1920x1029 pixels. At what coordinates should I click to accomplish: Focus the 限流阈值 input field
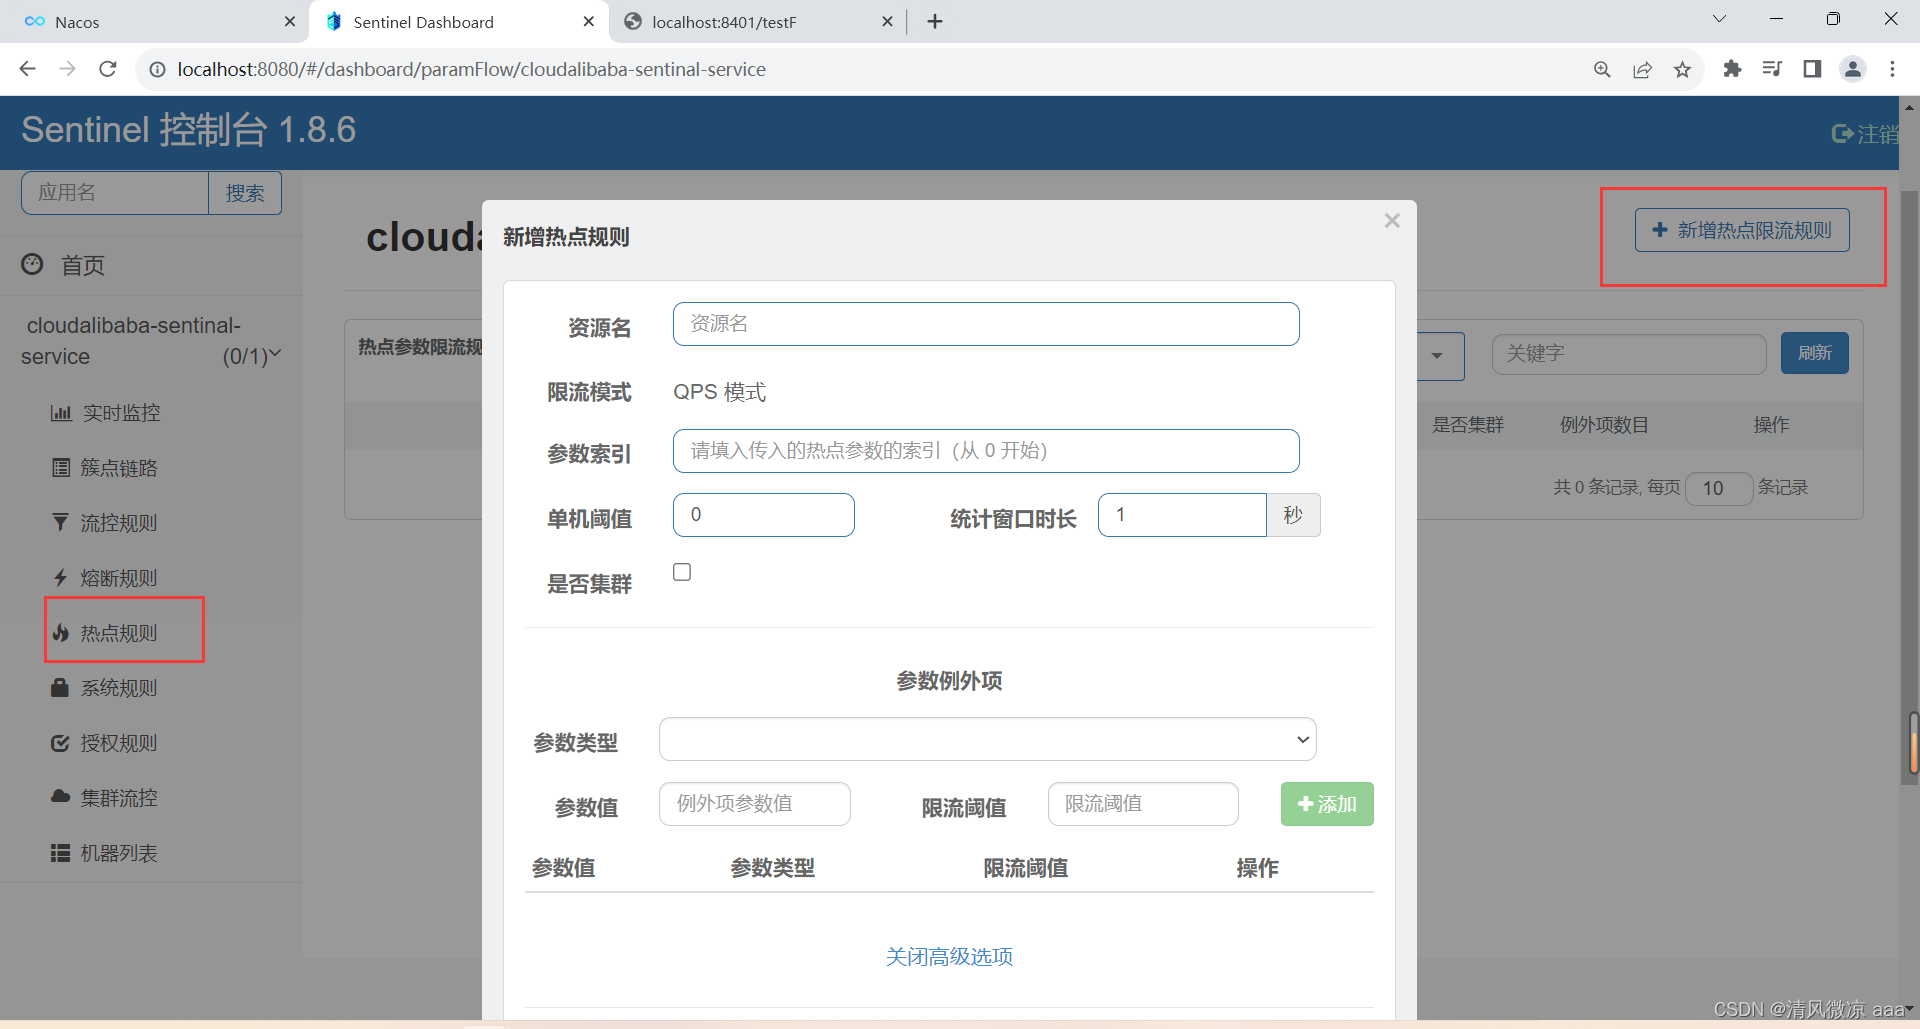click(1143, 804)
